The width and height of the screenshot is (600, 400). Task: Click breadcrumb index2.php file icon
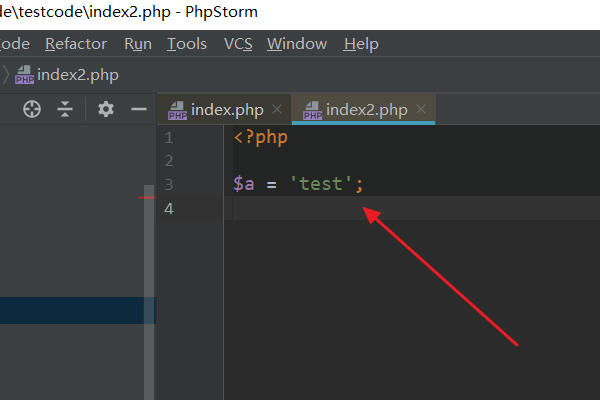click(24, 75)
